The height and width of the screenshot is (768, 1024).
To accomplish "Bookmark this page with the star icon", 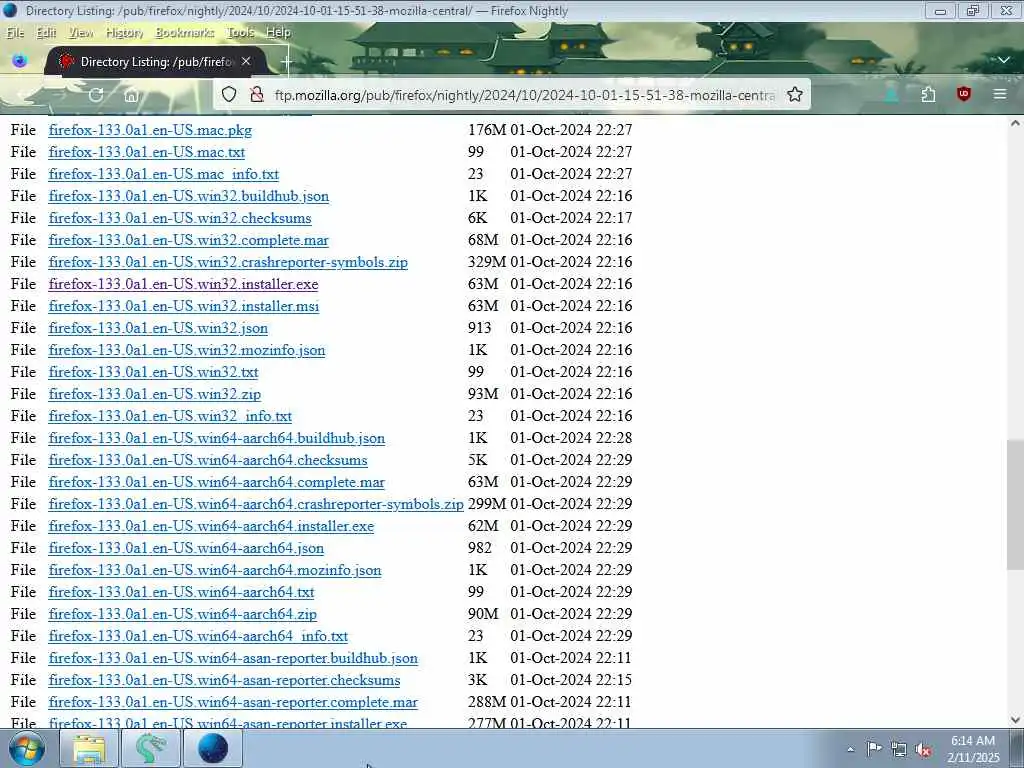I will tap(795, 95).
